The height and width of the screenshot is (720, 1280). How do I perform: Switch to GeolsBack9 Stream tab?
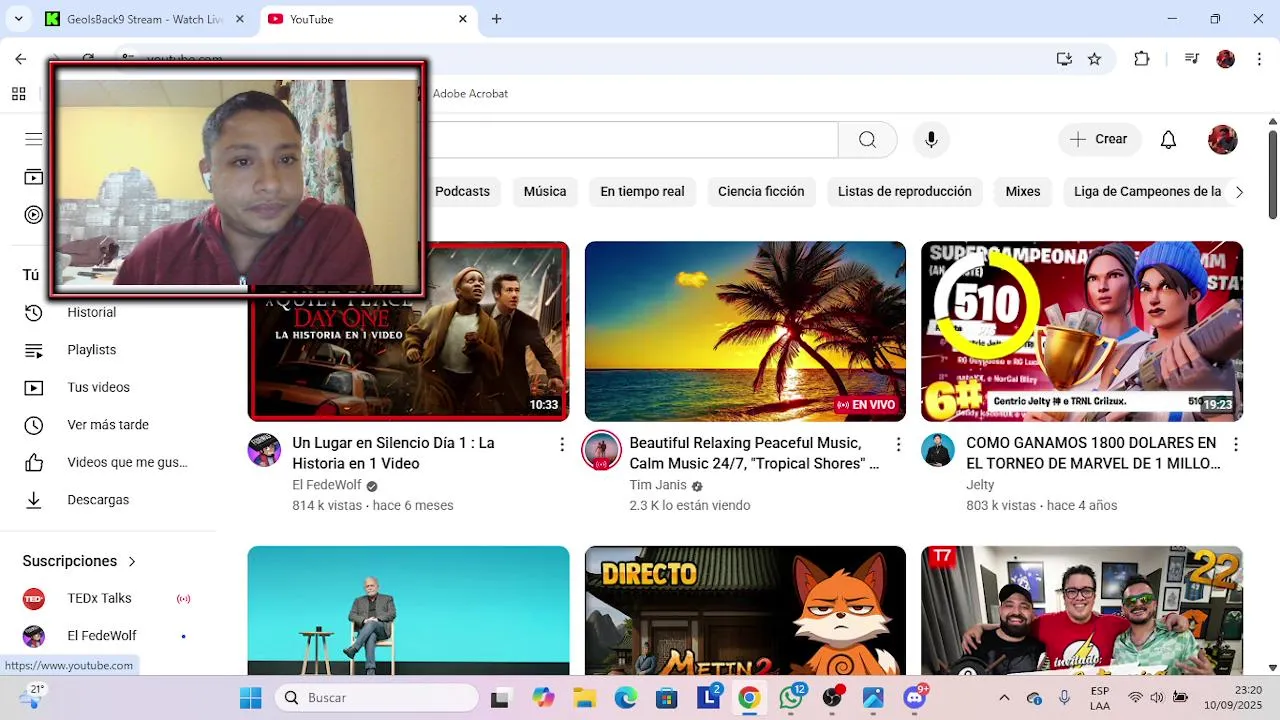146,19
